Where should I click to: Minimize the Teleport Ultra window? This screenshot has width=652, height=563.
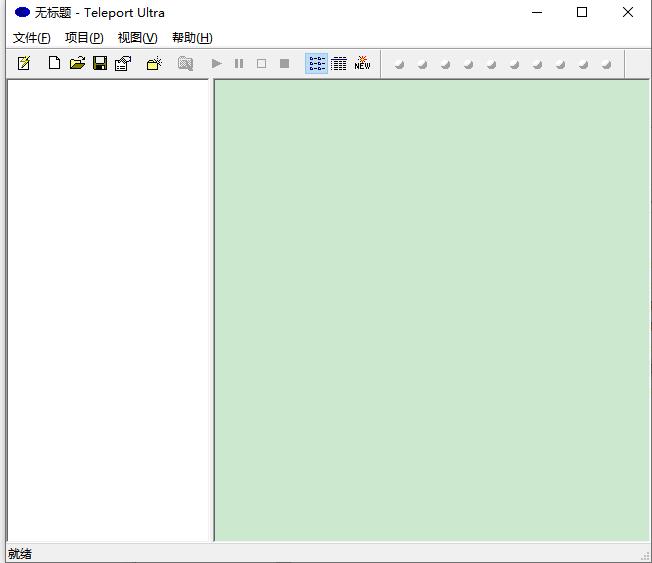[x=537, y=12]
